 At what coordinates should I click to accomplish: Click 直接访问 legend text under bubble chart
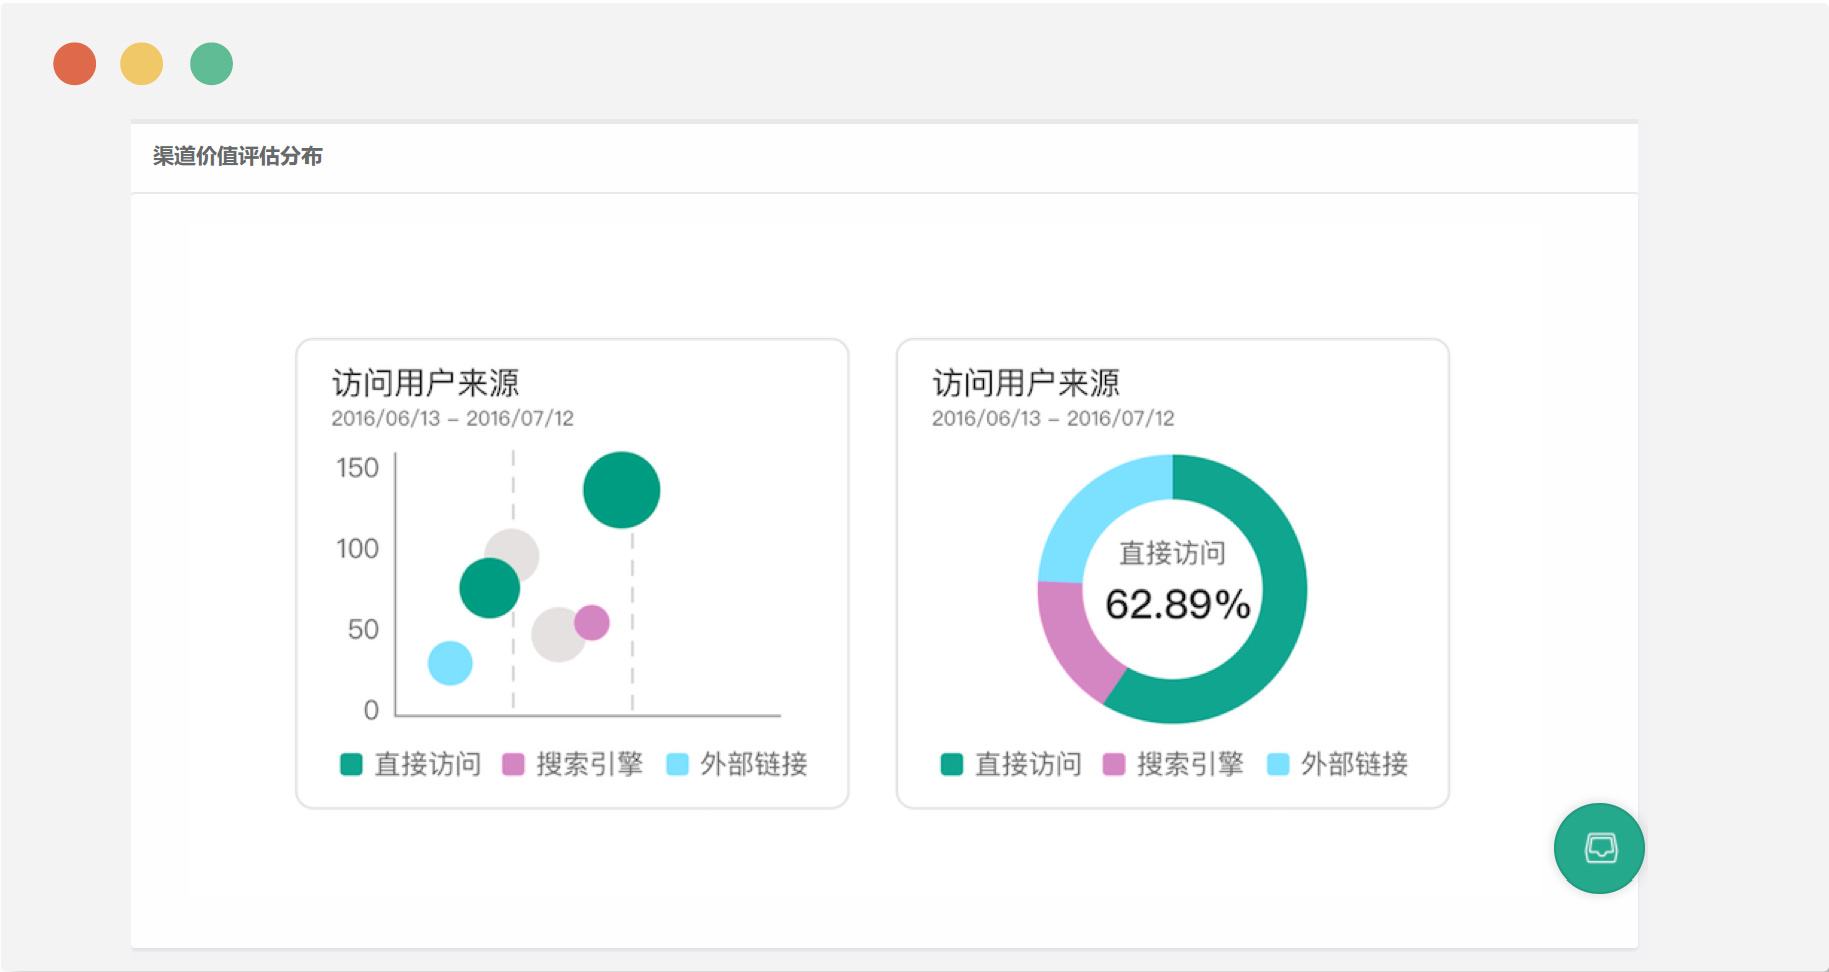click(x=428, y=765)
